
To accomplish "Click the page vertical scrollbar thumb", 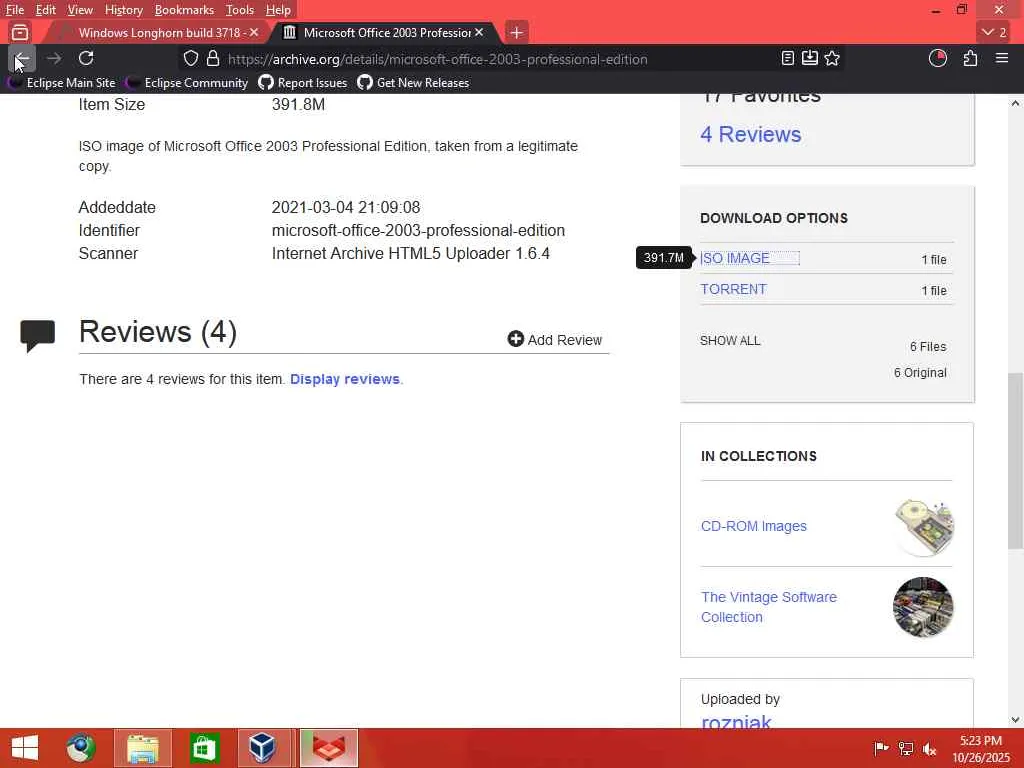I will click(1016, 460).
